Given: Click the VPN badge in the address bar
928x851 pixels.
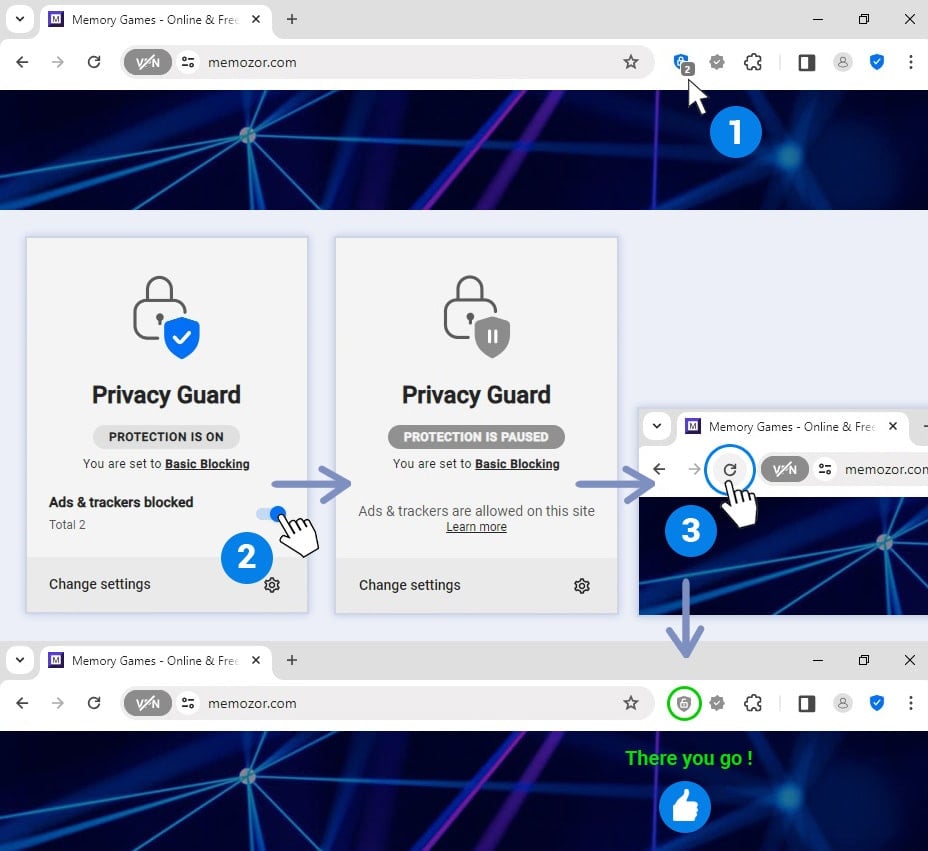Looking at the screenshot, I should [148, 62].
